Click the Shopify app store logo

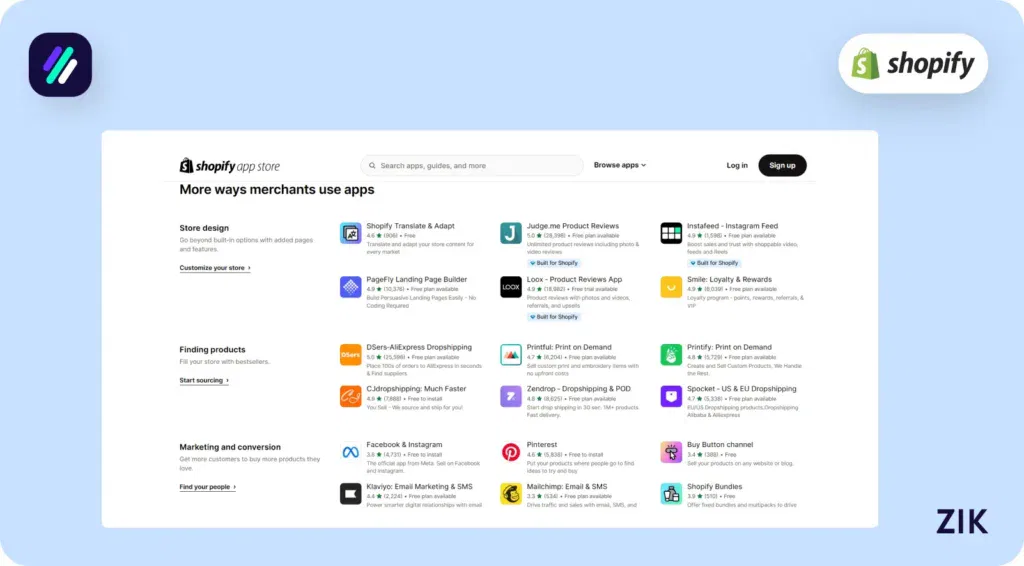[x=229, y=166]
